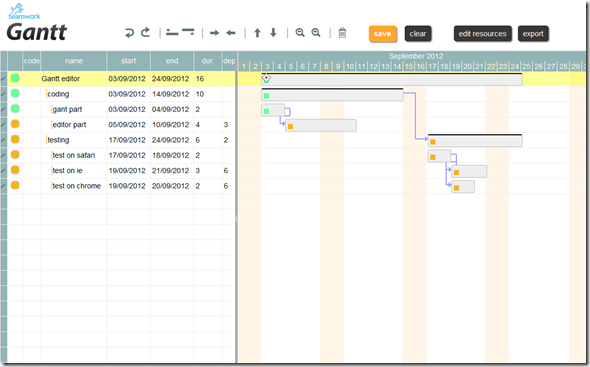Click test on chrome bar in chart
Viewport: 590px width, 367px height.
pyautogui.click(x=463, y=187)
